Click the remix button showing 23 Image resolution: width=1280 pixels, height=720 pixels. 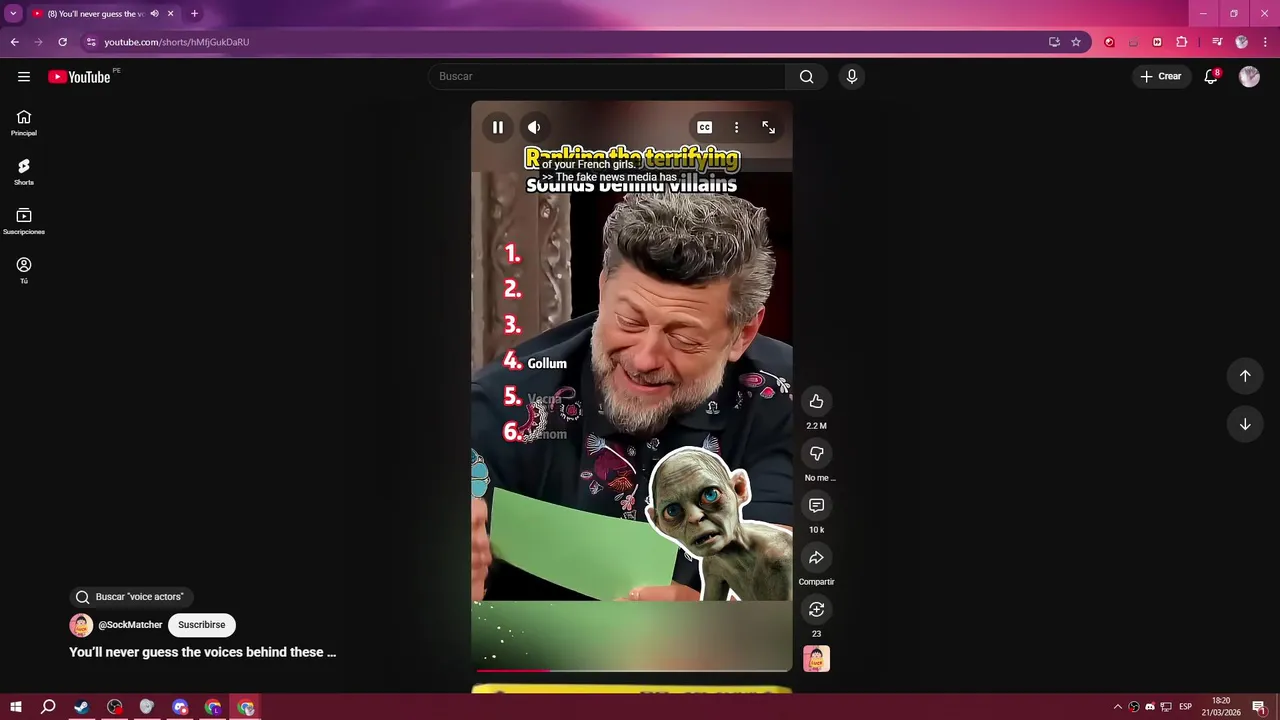point(816,609)
